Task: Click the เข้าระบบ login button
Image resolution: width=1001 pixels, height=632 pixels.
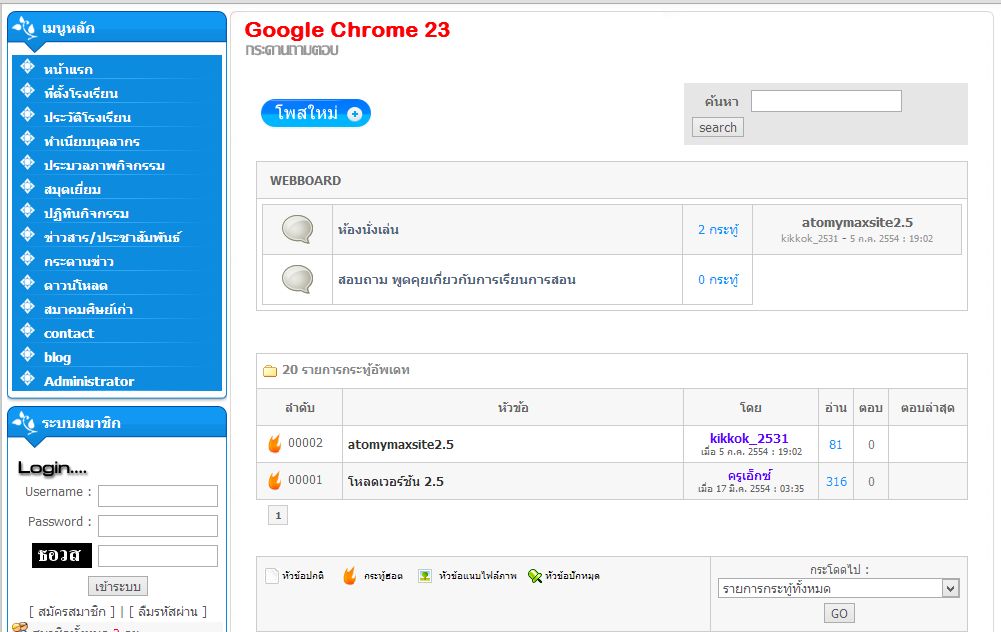Action: [117, 586]
